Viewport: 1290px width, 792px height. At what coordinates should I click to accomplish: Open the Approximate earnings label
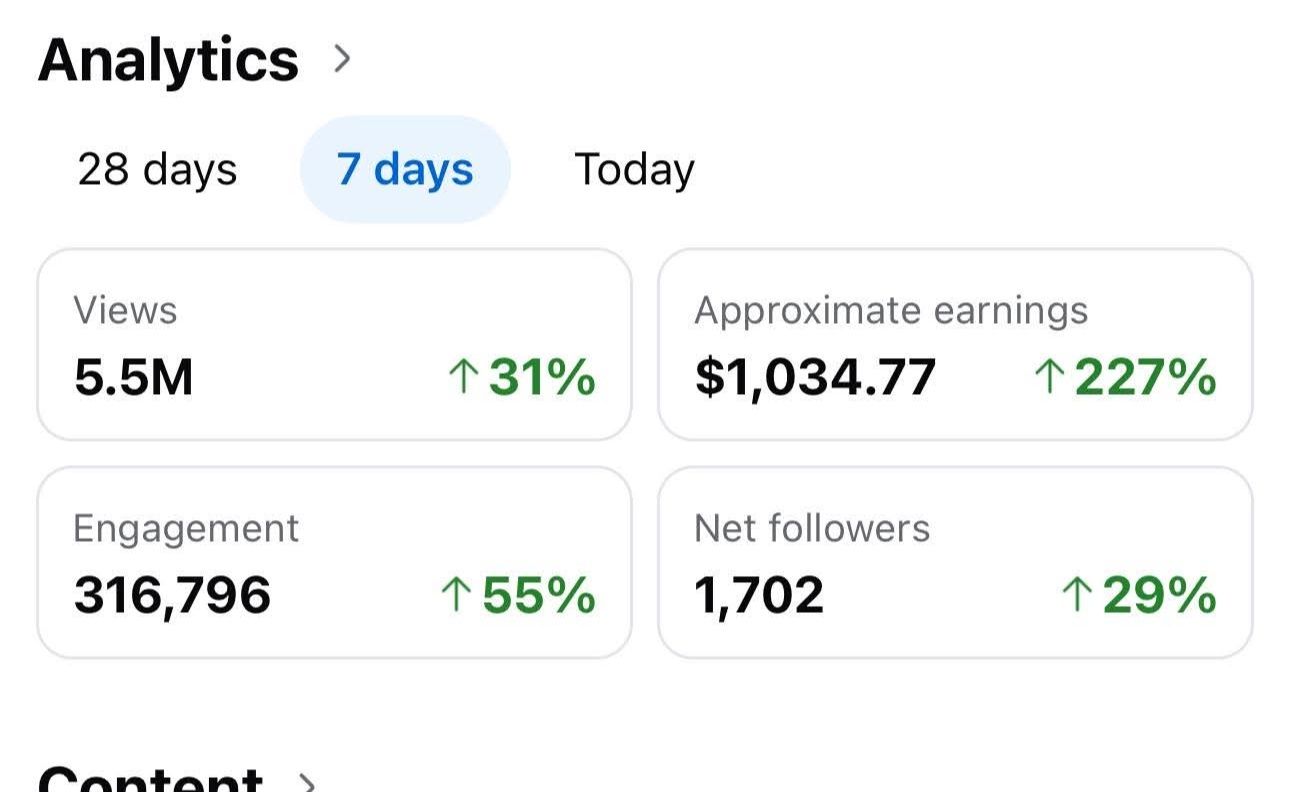point(890,311)
